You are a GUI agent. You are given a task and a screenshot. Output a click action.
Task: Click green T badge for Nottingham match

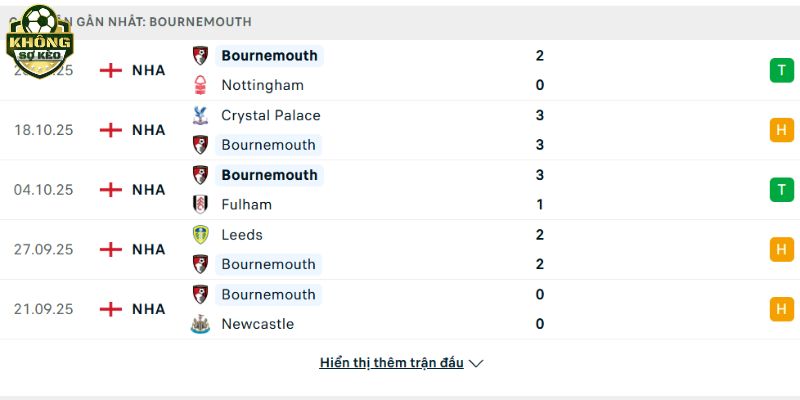[781, 70]
